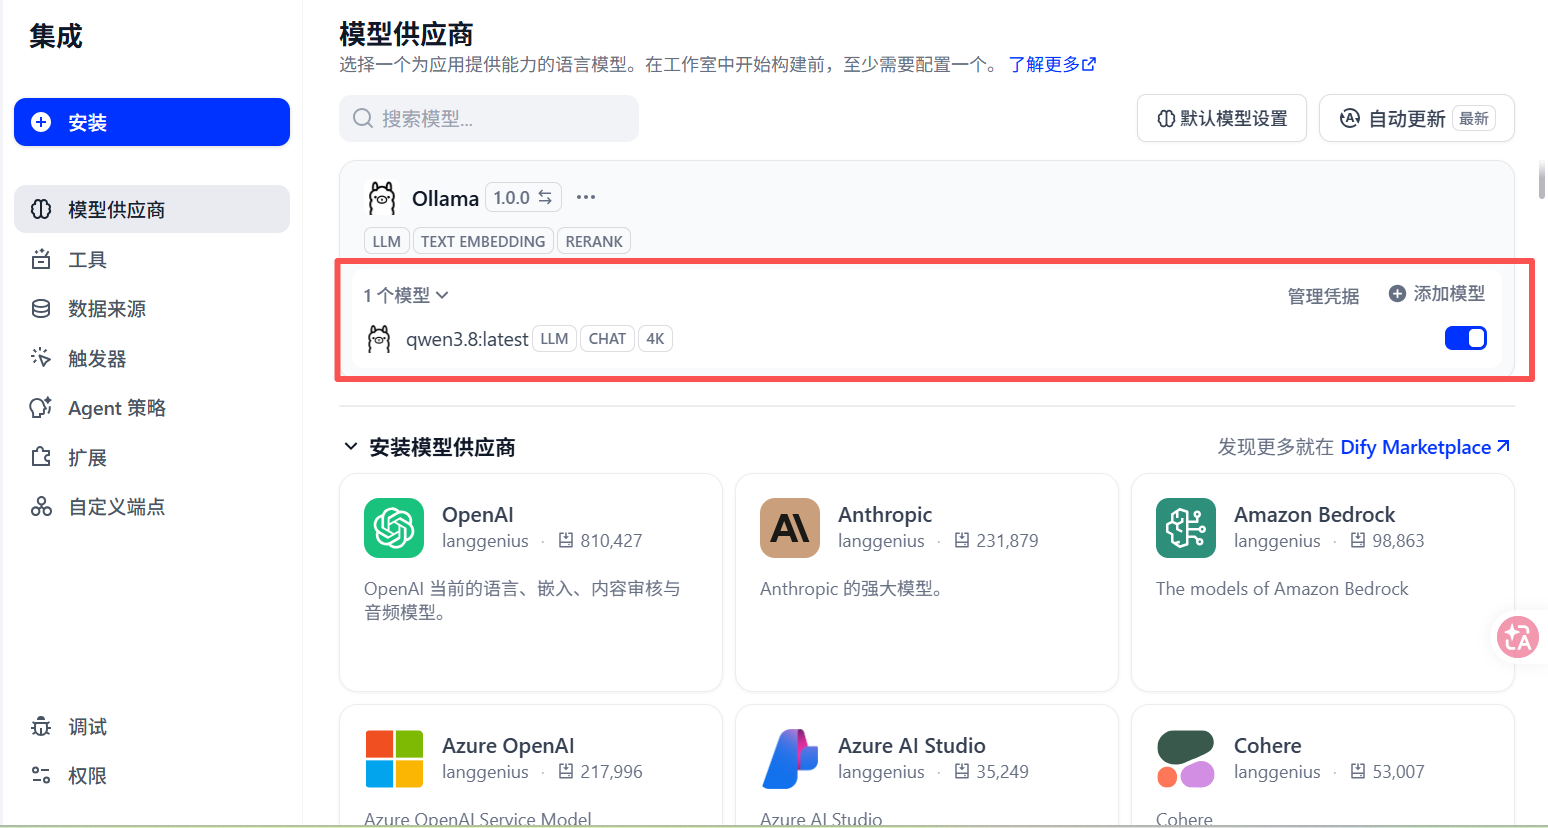Viewport: 1548px width, 828px height.
Task: Click the pink floating translate icon
Action: [x=1518, y=636]
